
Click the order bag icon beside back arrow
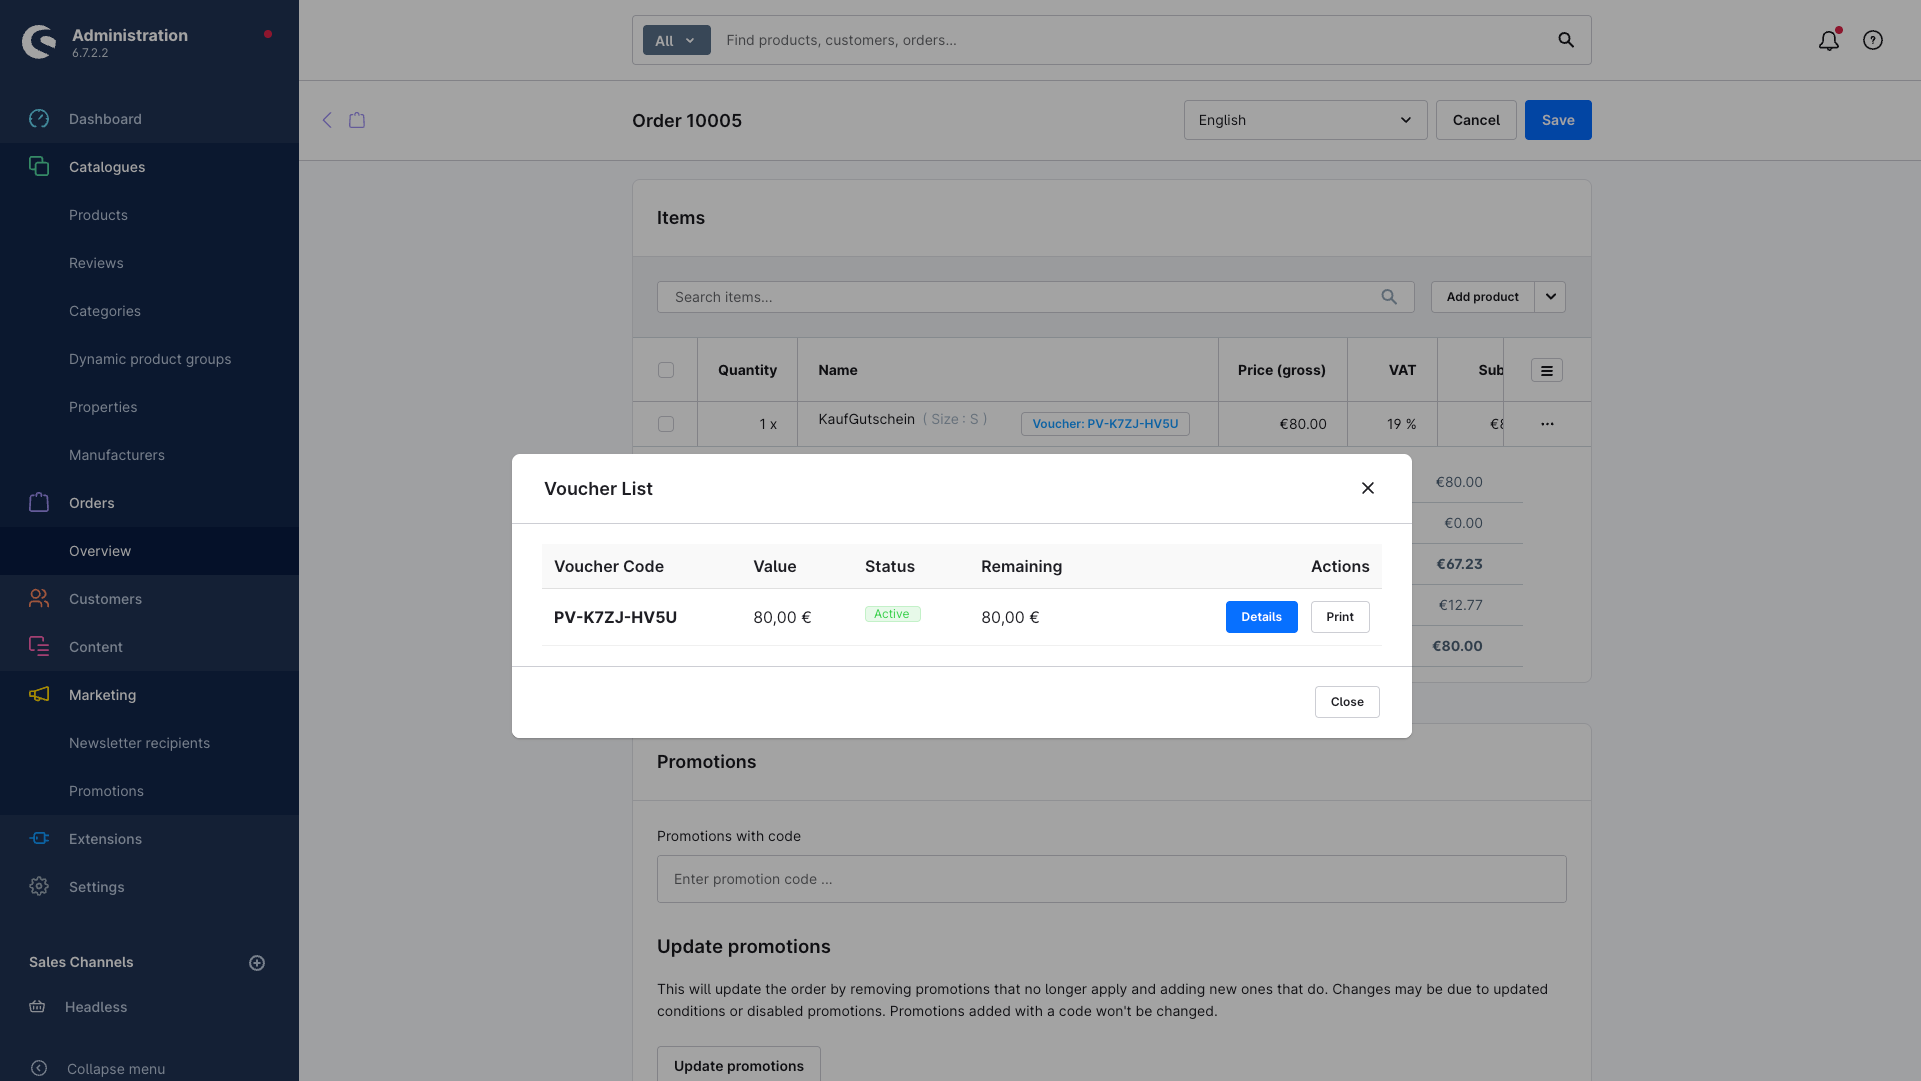point(357,120)
